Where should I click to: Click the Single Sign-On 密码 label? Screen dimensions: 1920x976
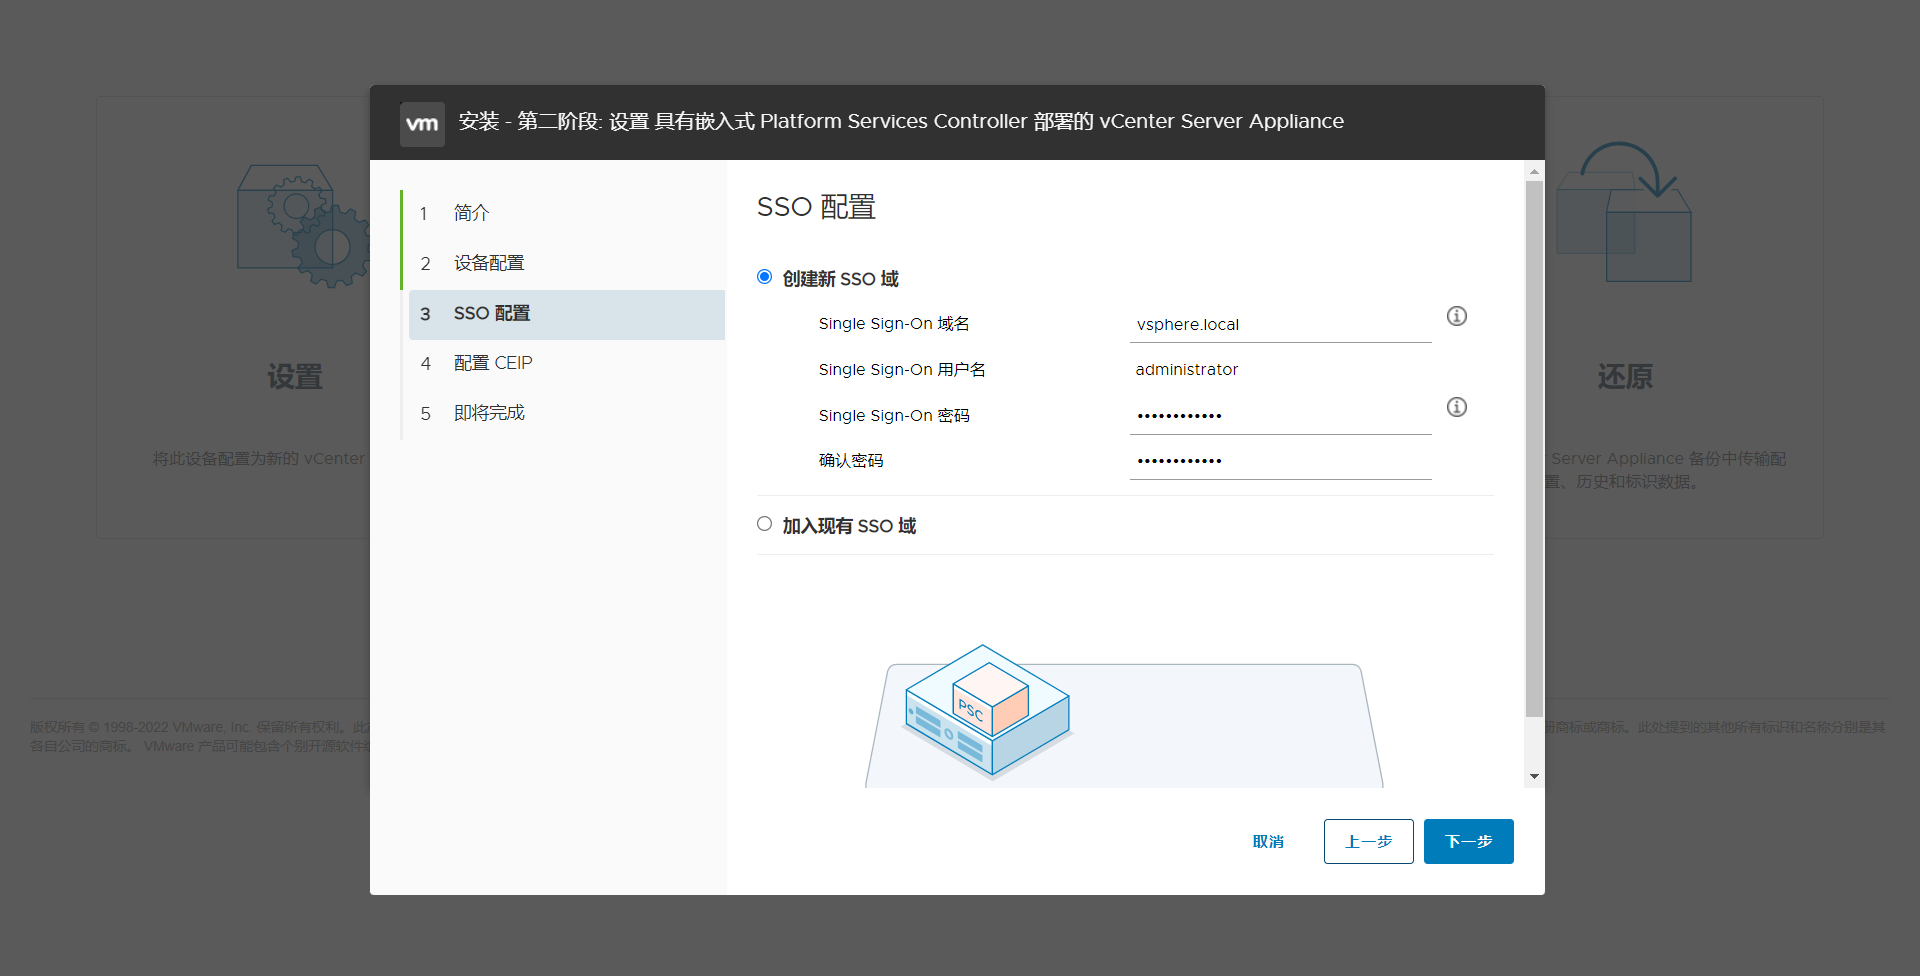[x=894, y=416]
